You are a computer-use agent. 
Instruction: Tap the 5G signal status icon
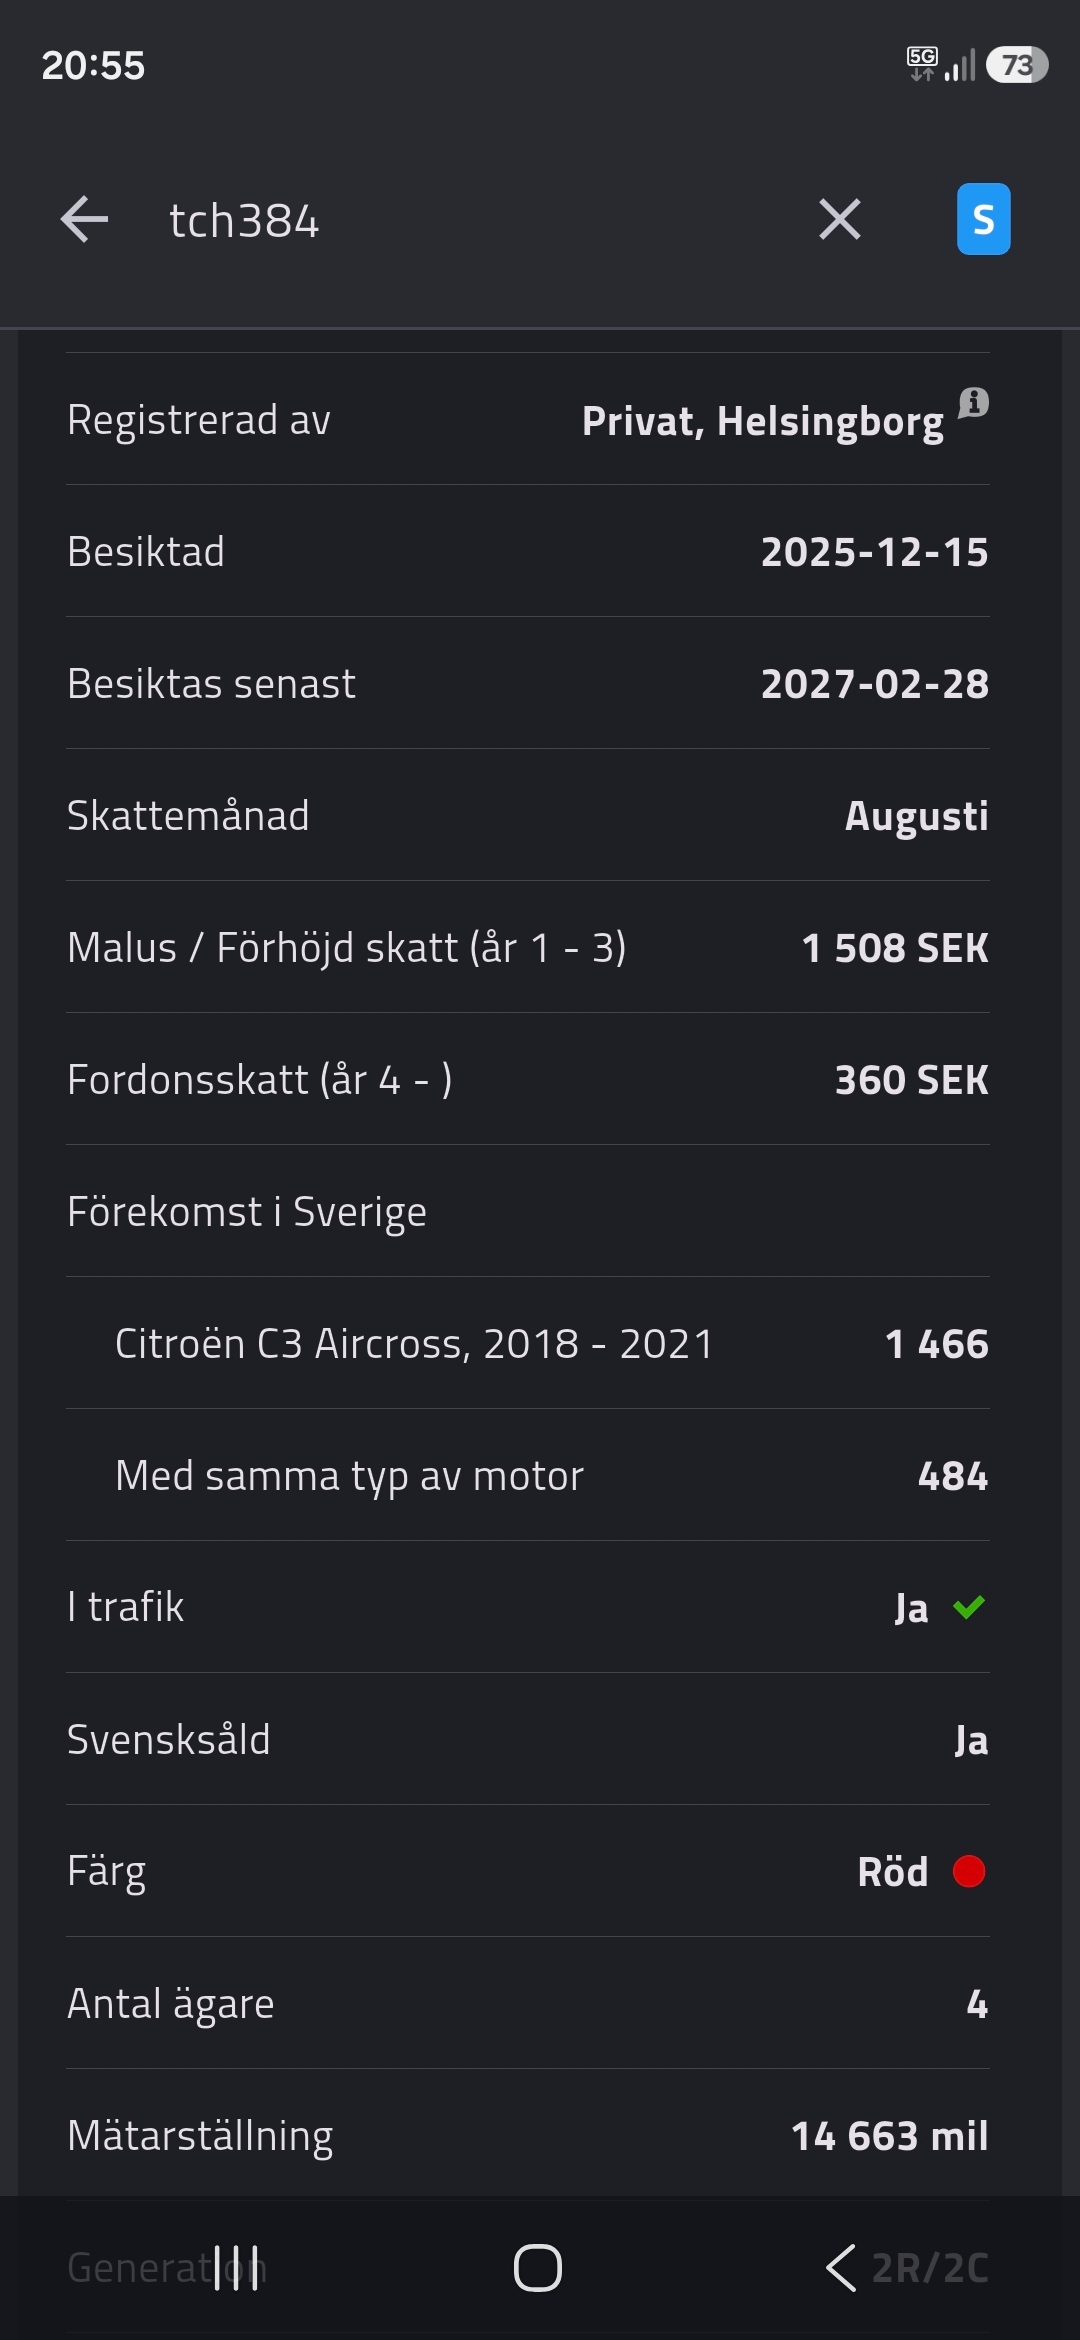[x=922, y=63]
